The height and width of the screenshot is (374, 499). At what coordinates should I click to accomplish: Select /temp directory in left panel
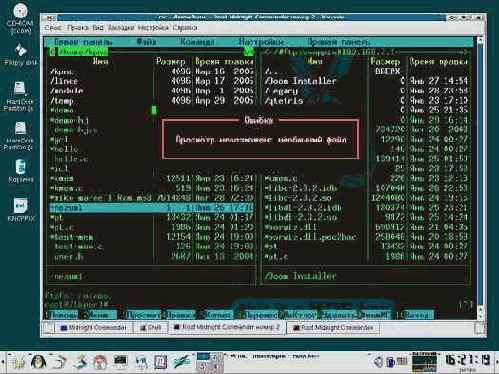click(x=62, y=100)
